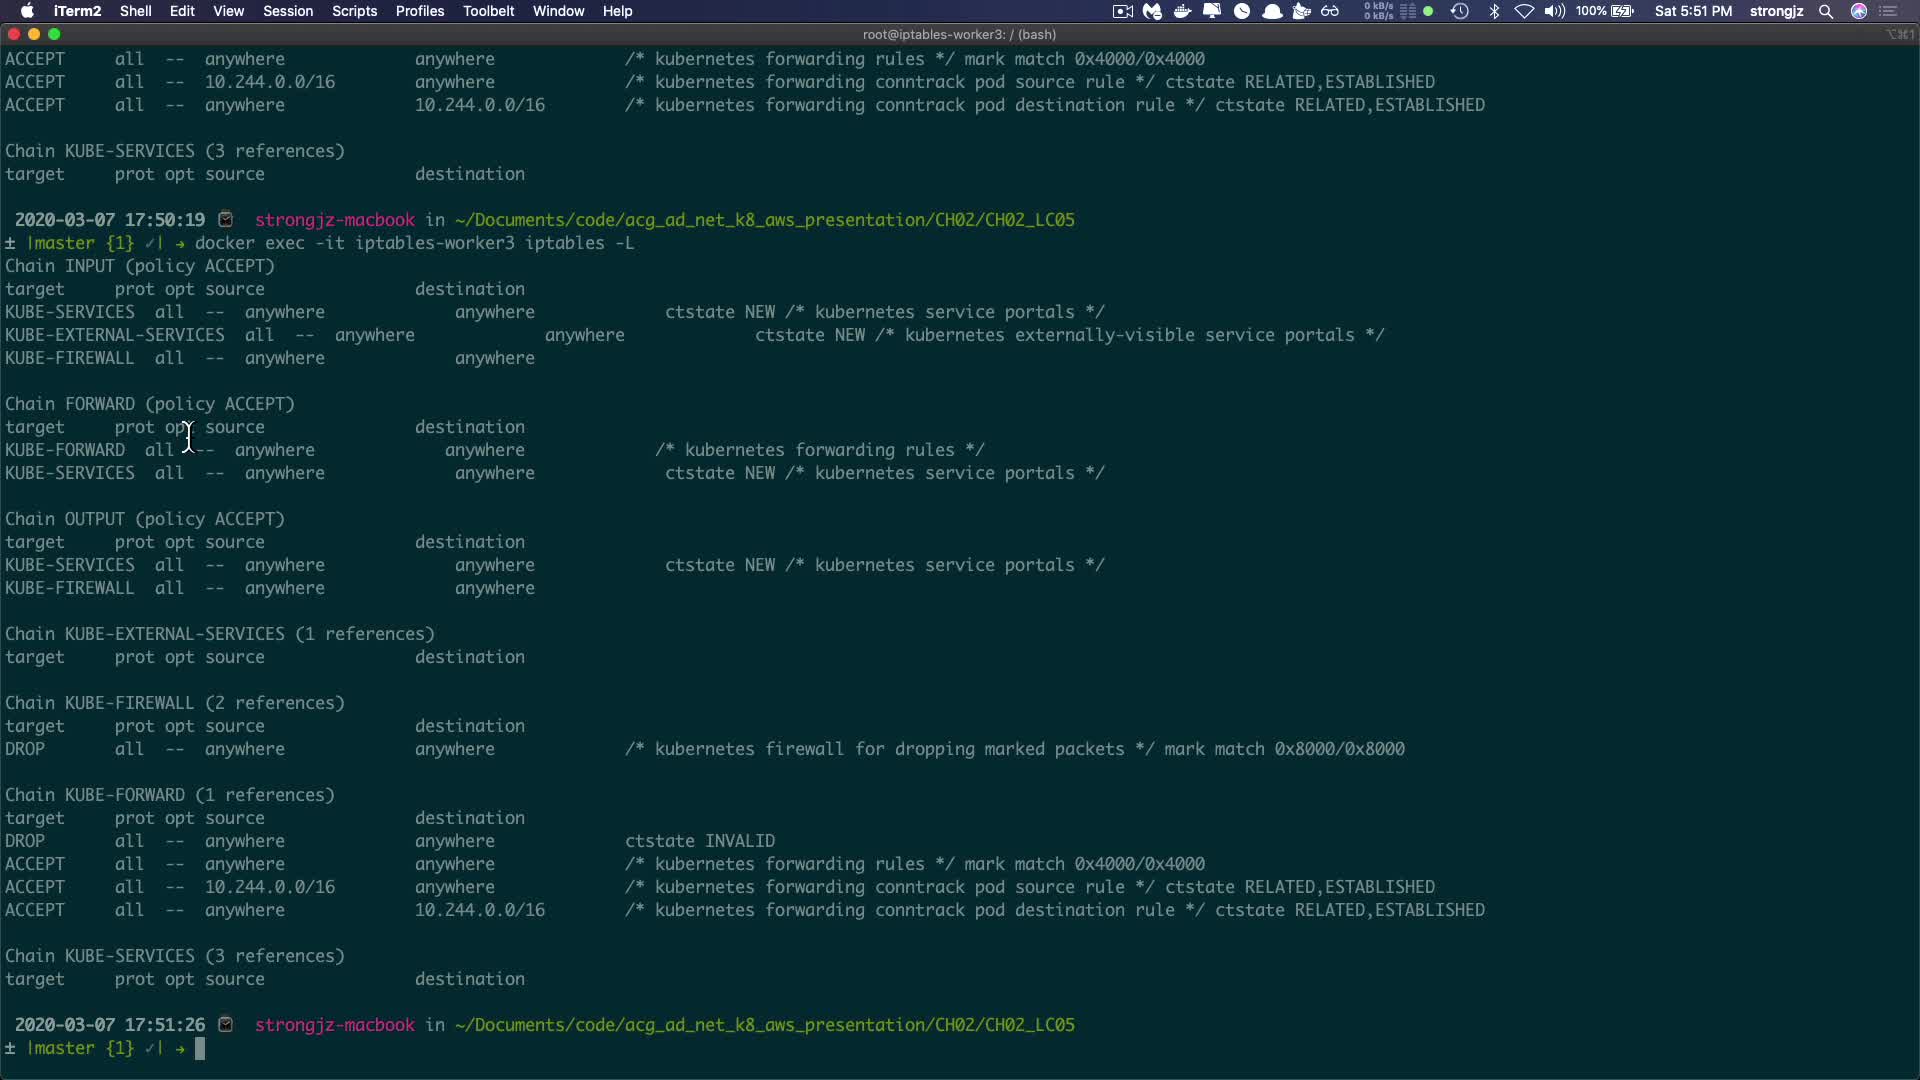Image resolution: width=1920 pixels, height=1080 pixels.
Task: Open the Scripts menu
Action: tap(354, 11)
